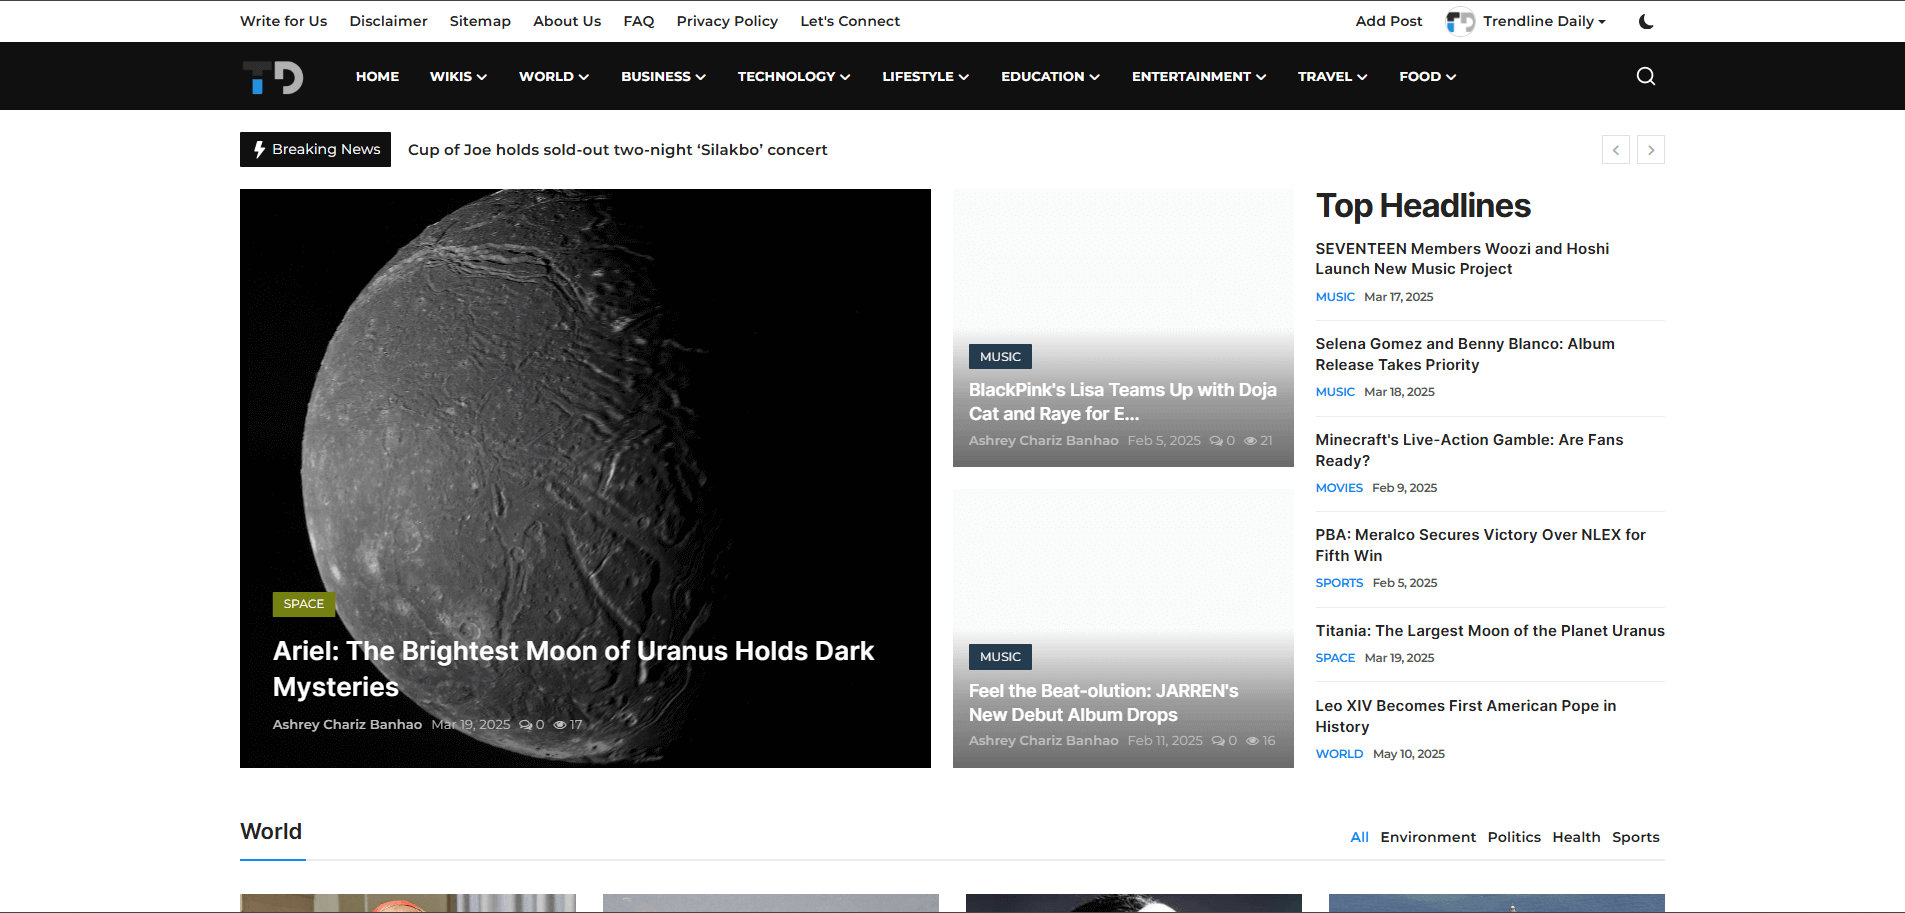Click the Trendline Daily profile avatar

1459,21
